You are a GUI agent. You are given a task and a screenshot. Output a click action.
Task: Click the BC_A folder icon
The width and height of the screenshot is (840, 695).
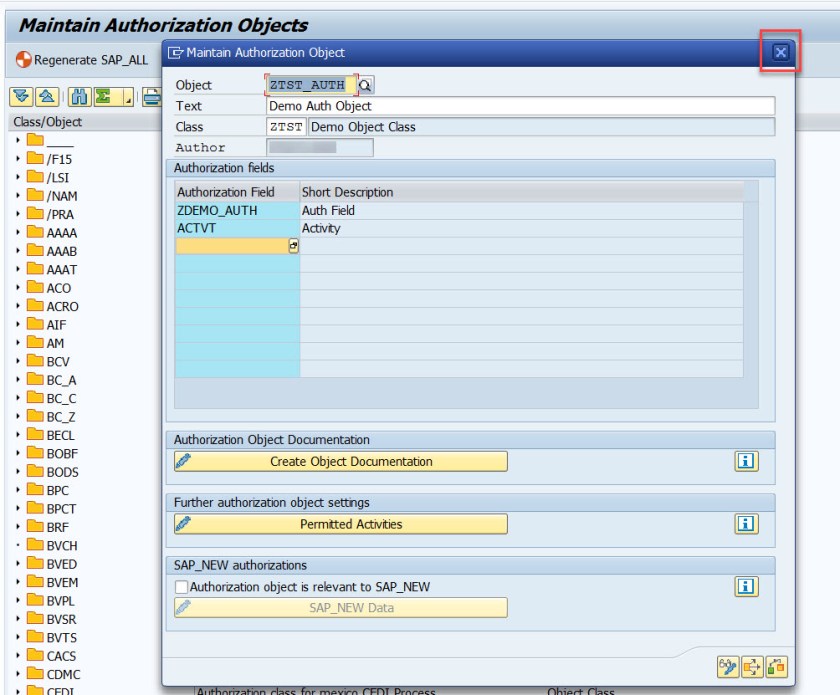coord(35,379)
